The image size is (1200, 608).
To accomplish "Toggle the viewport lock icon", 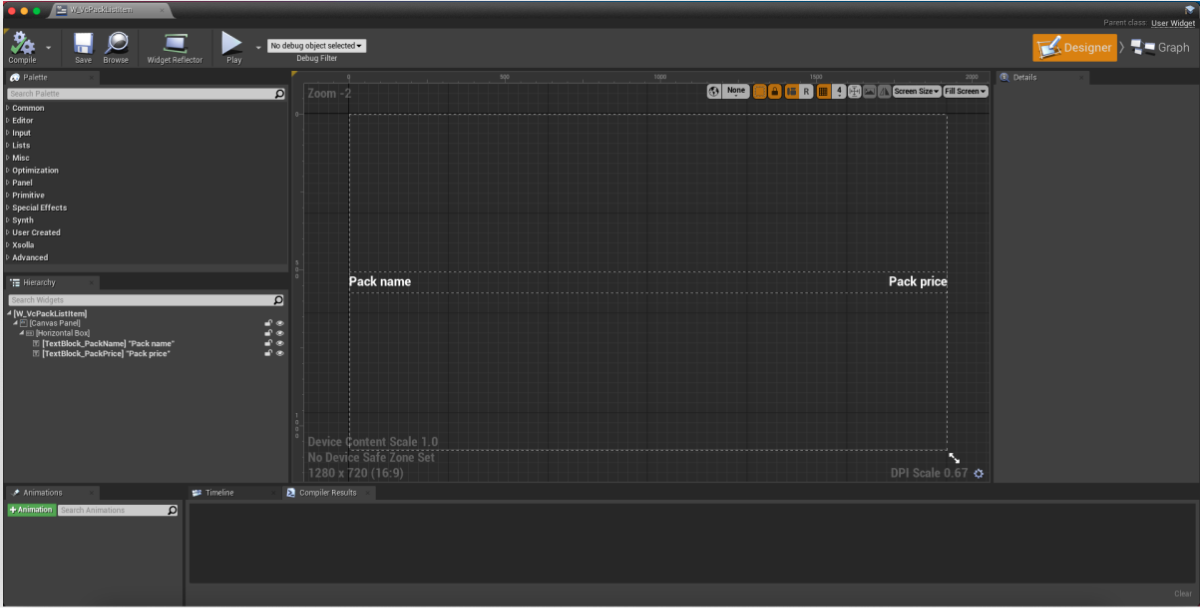I will pos(774,91).
